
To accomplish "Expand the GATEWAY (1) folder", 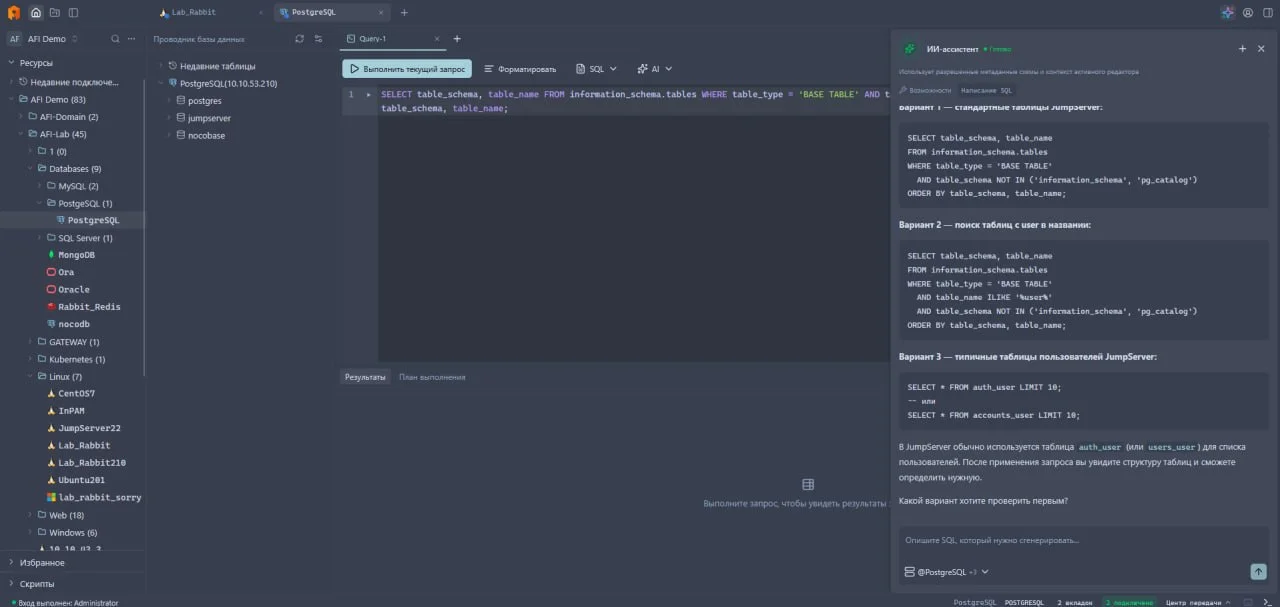I will coord(30,342).
